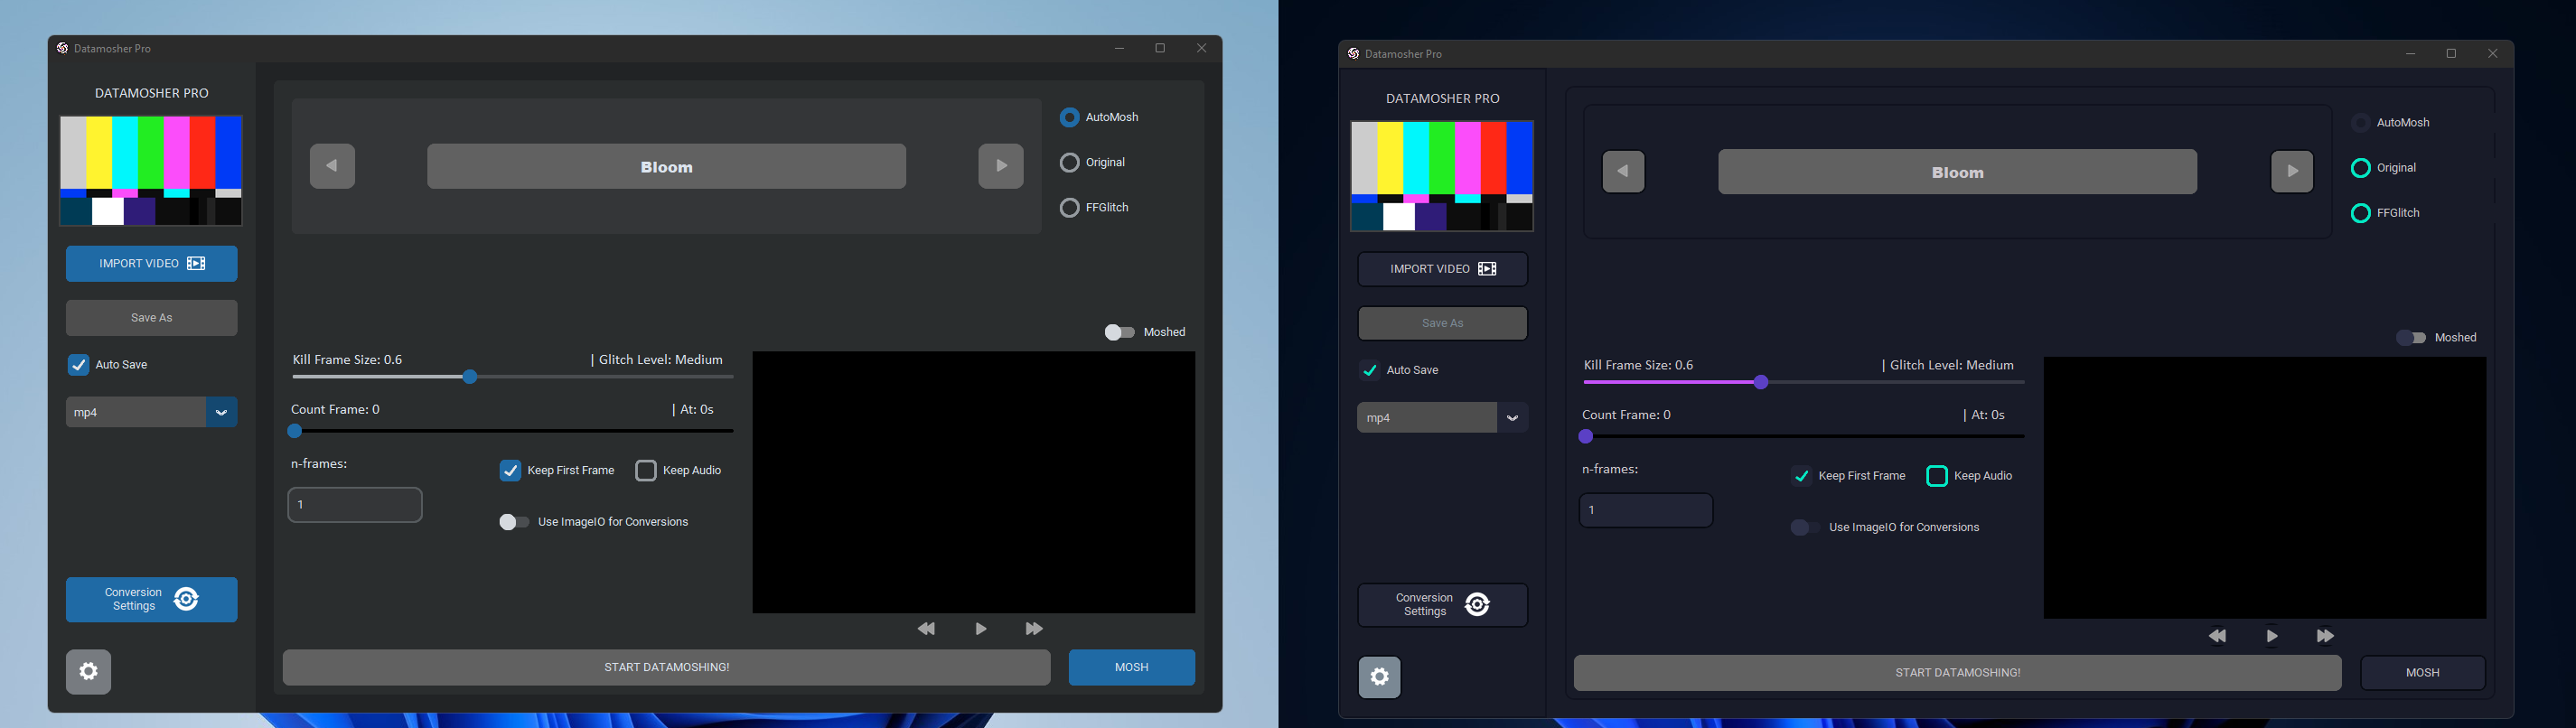2576x728 pixels.
Task: Click Import Video in the right dark window
Action: pyautogui.click(x=1443, y=269)
